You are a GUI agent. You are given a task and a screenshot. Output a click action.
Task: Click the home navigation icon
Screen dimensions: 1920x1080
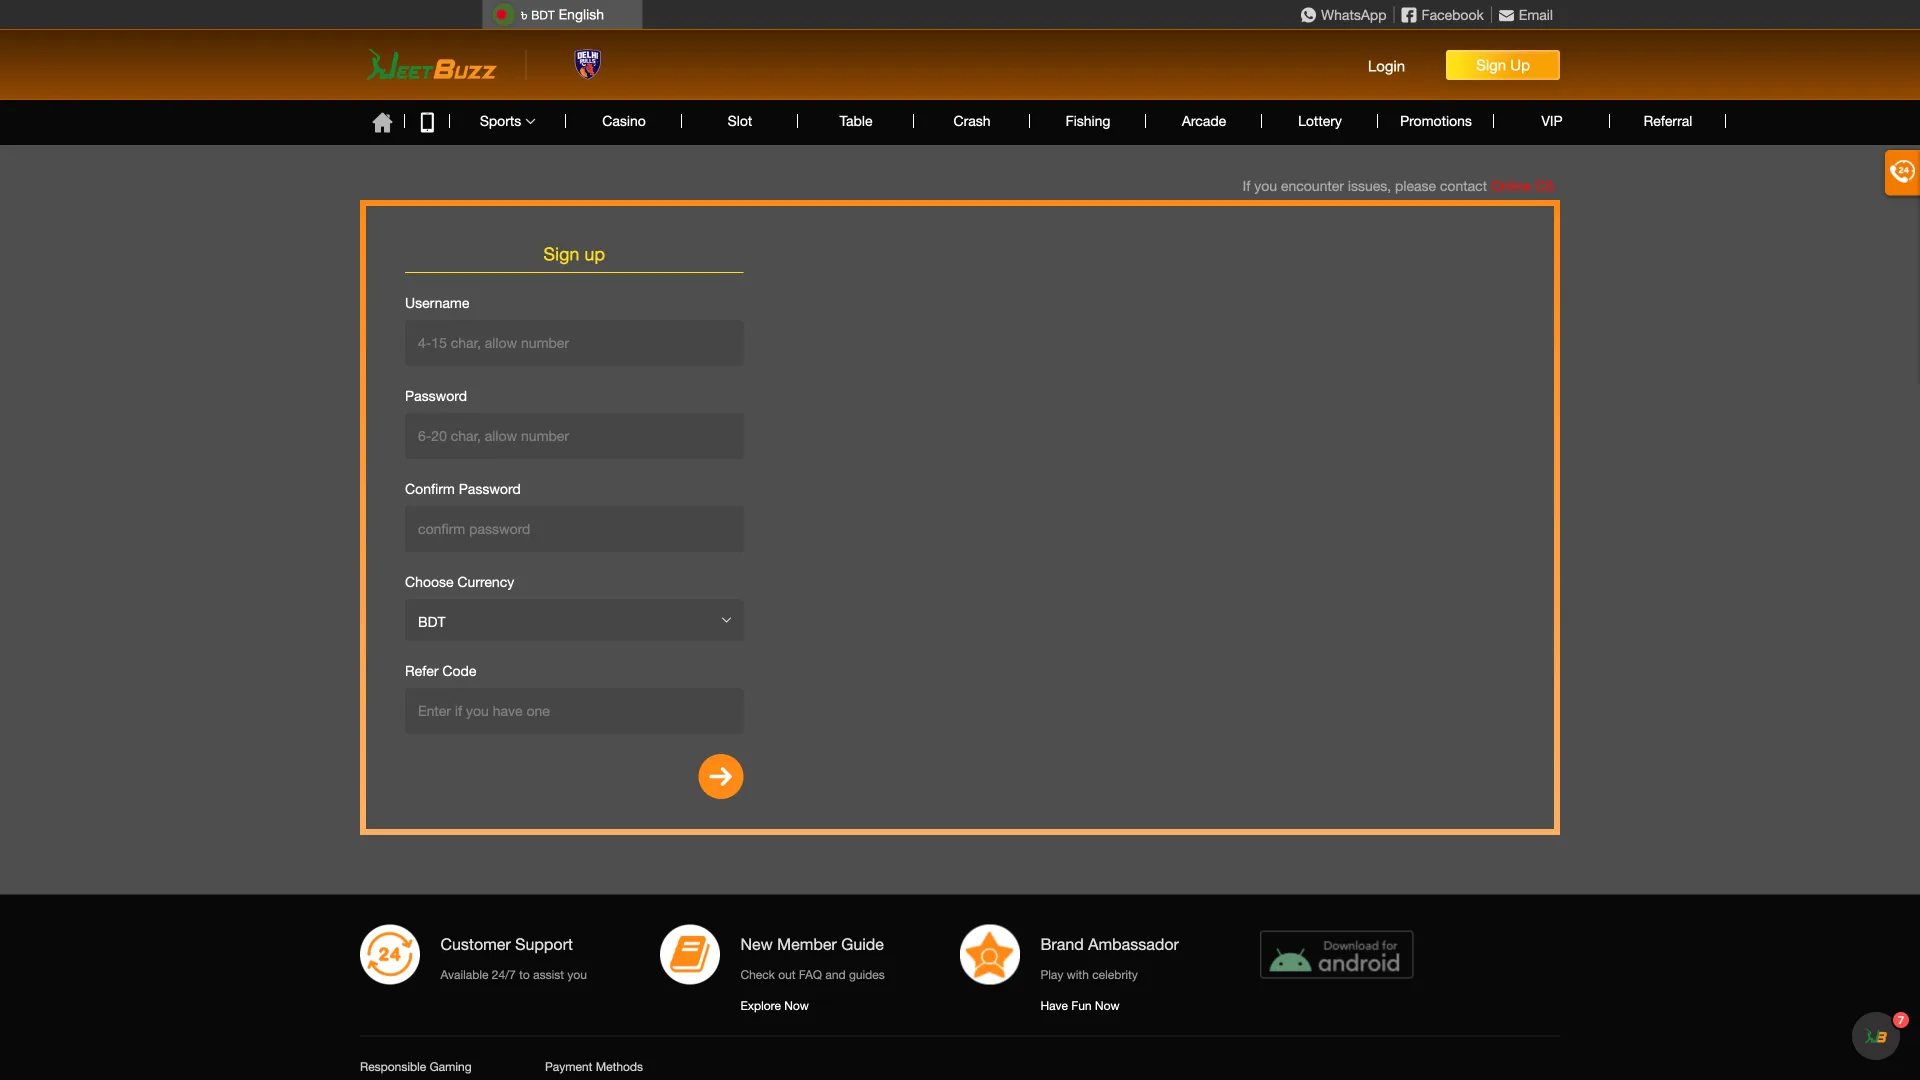(x=382, y=121)
